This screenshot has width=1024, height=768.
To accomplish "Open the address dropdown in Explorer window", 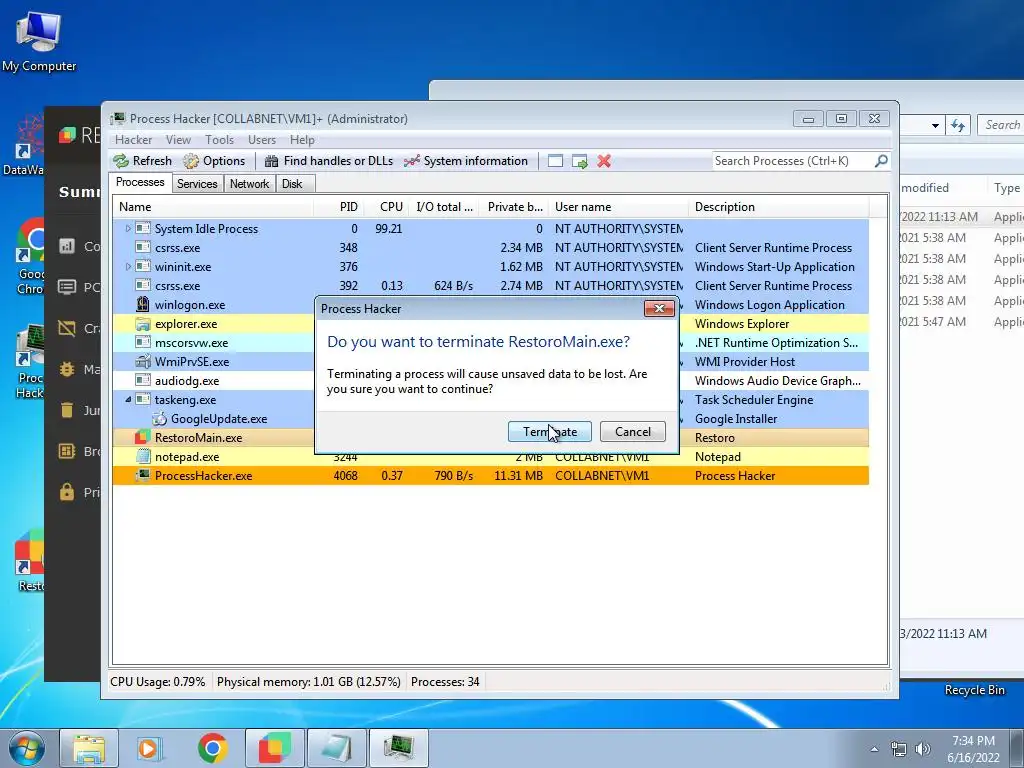I will 935,125.
